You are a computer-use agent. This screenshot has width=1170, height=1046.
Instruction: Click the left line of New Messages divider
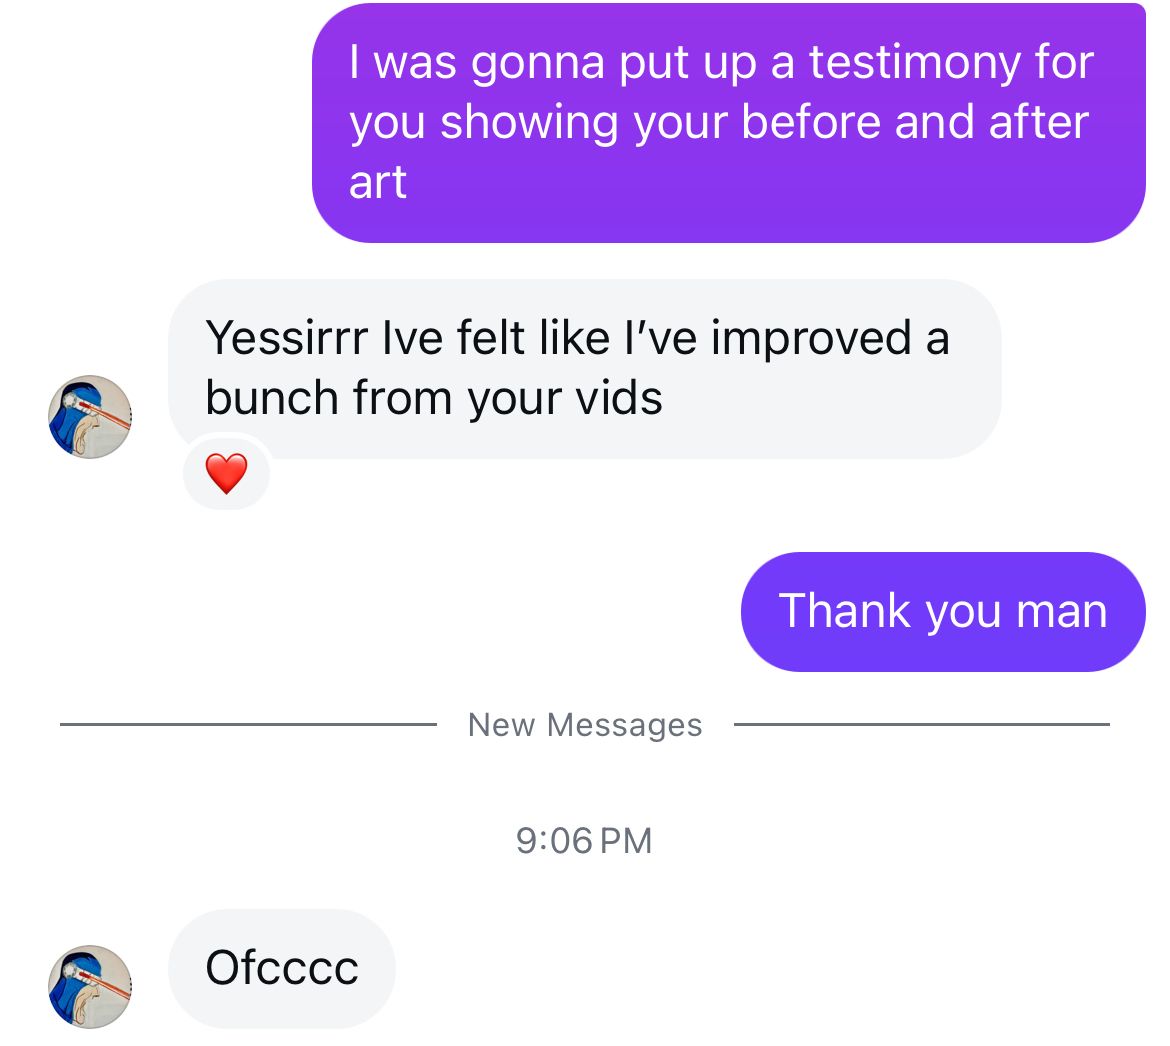pos(248,724)
